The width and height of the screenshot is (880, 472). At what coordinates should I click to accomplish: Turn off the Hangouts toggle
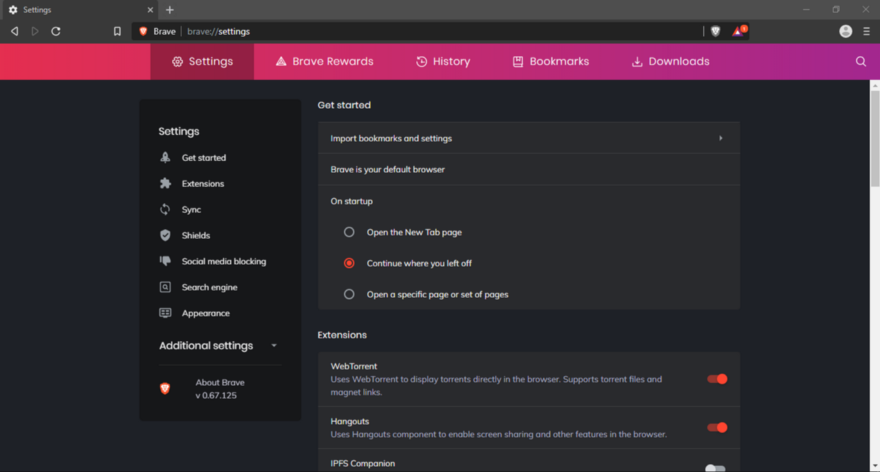click(x=717, y=428)
